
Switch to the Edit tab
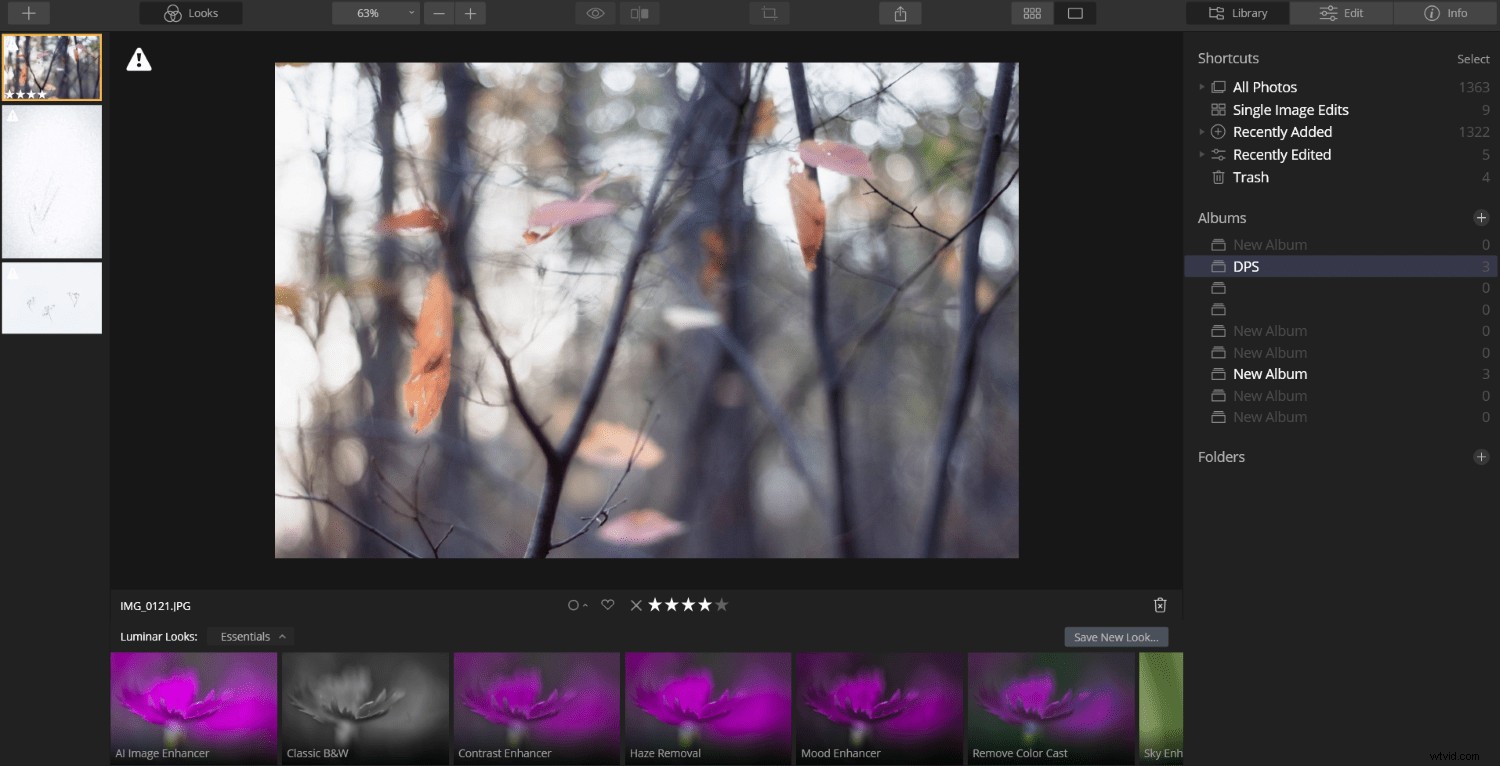coord(1341,13)
